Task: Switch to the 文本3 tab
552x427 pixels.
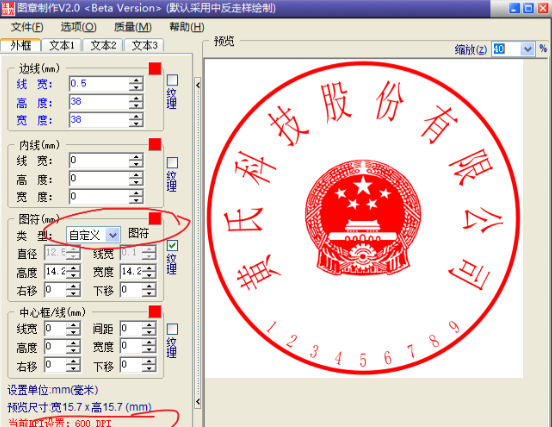Action: point(144,45)
